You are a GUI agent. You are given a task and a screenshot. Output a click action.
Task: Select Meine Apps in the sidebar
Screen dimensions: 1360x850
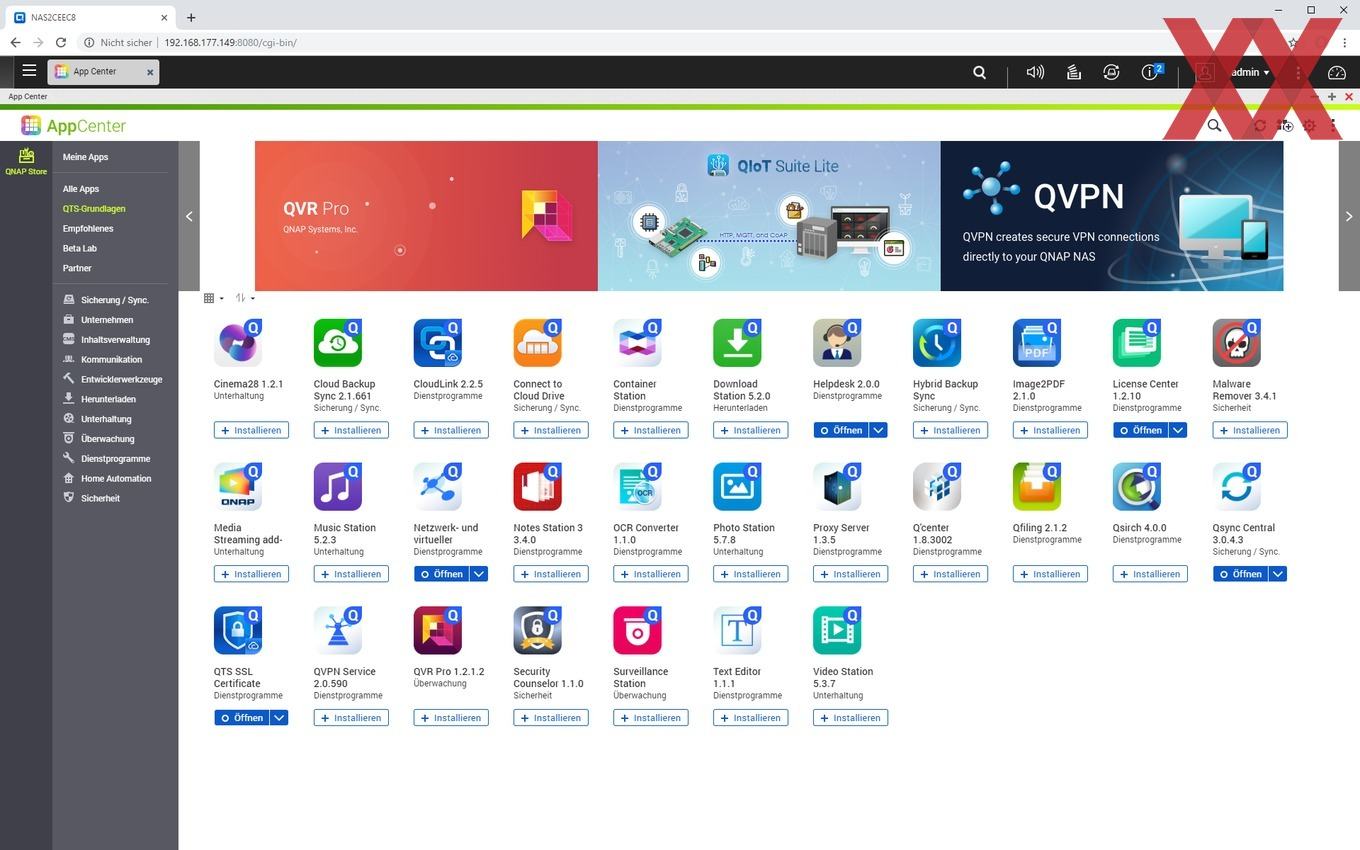(85, 157)
